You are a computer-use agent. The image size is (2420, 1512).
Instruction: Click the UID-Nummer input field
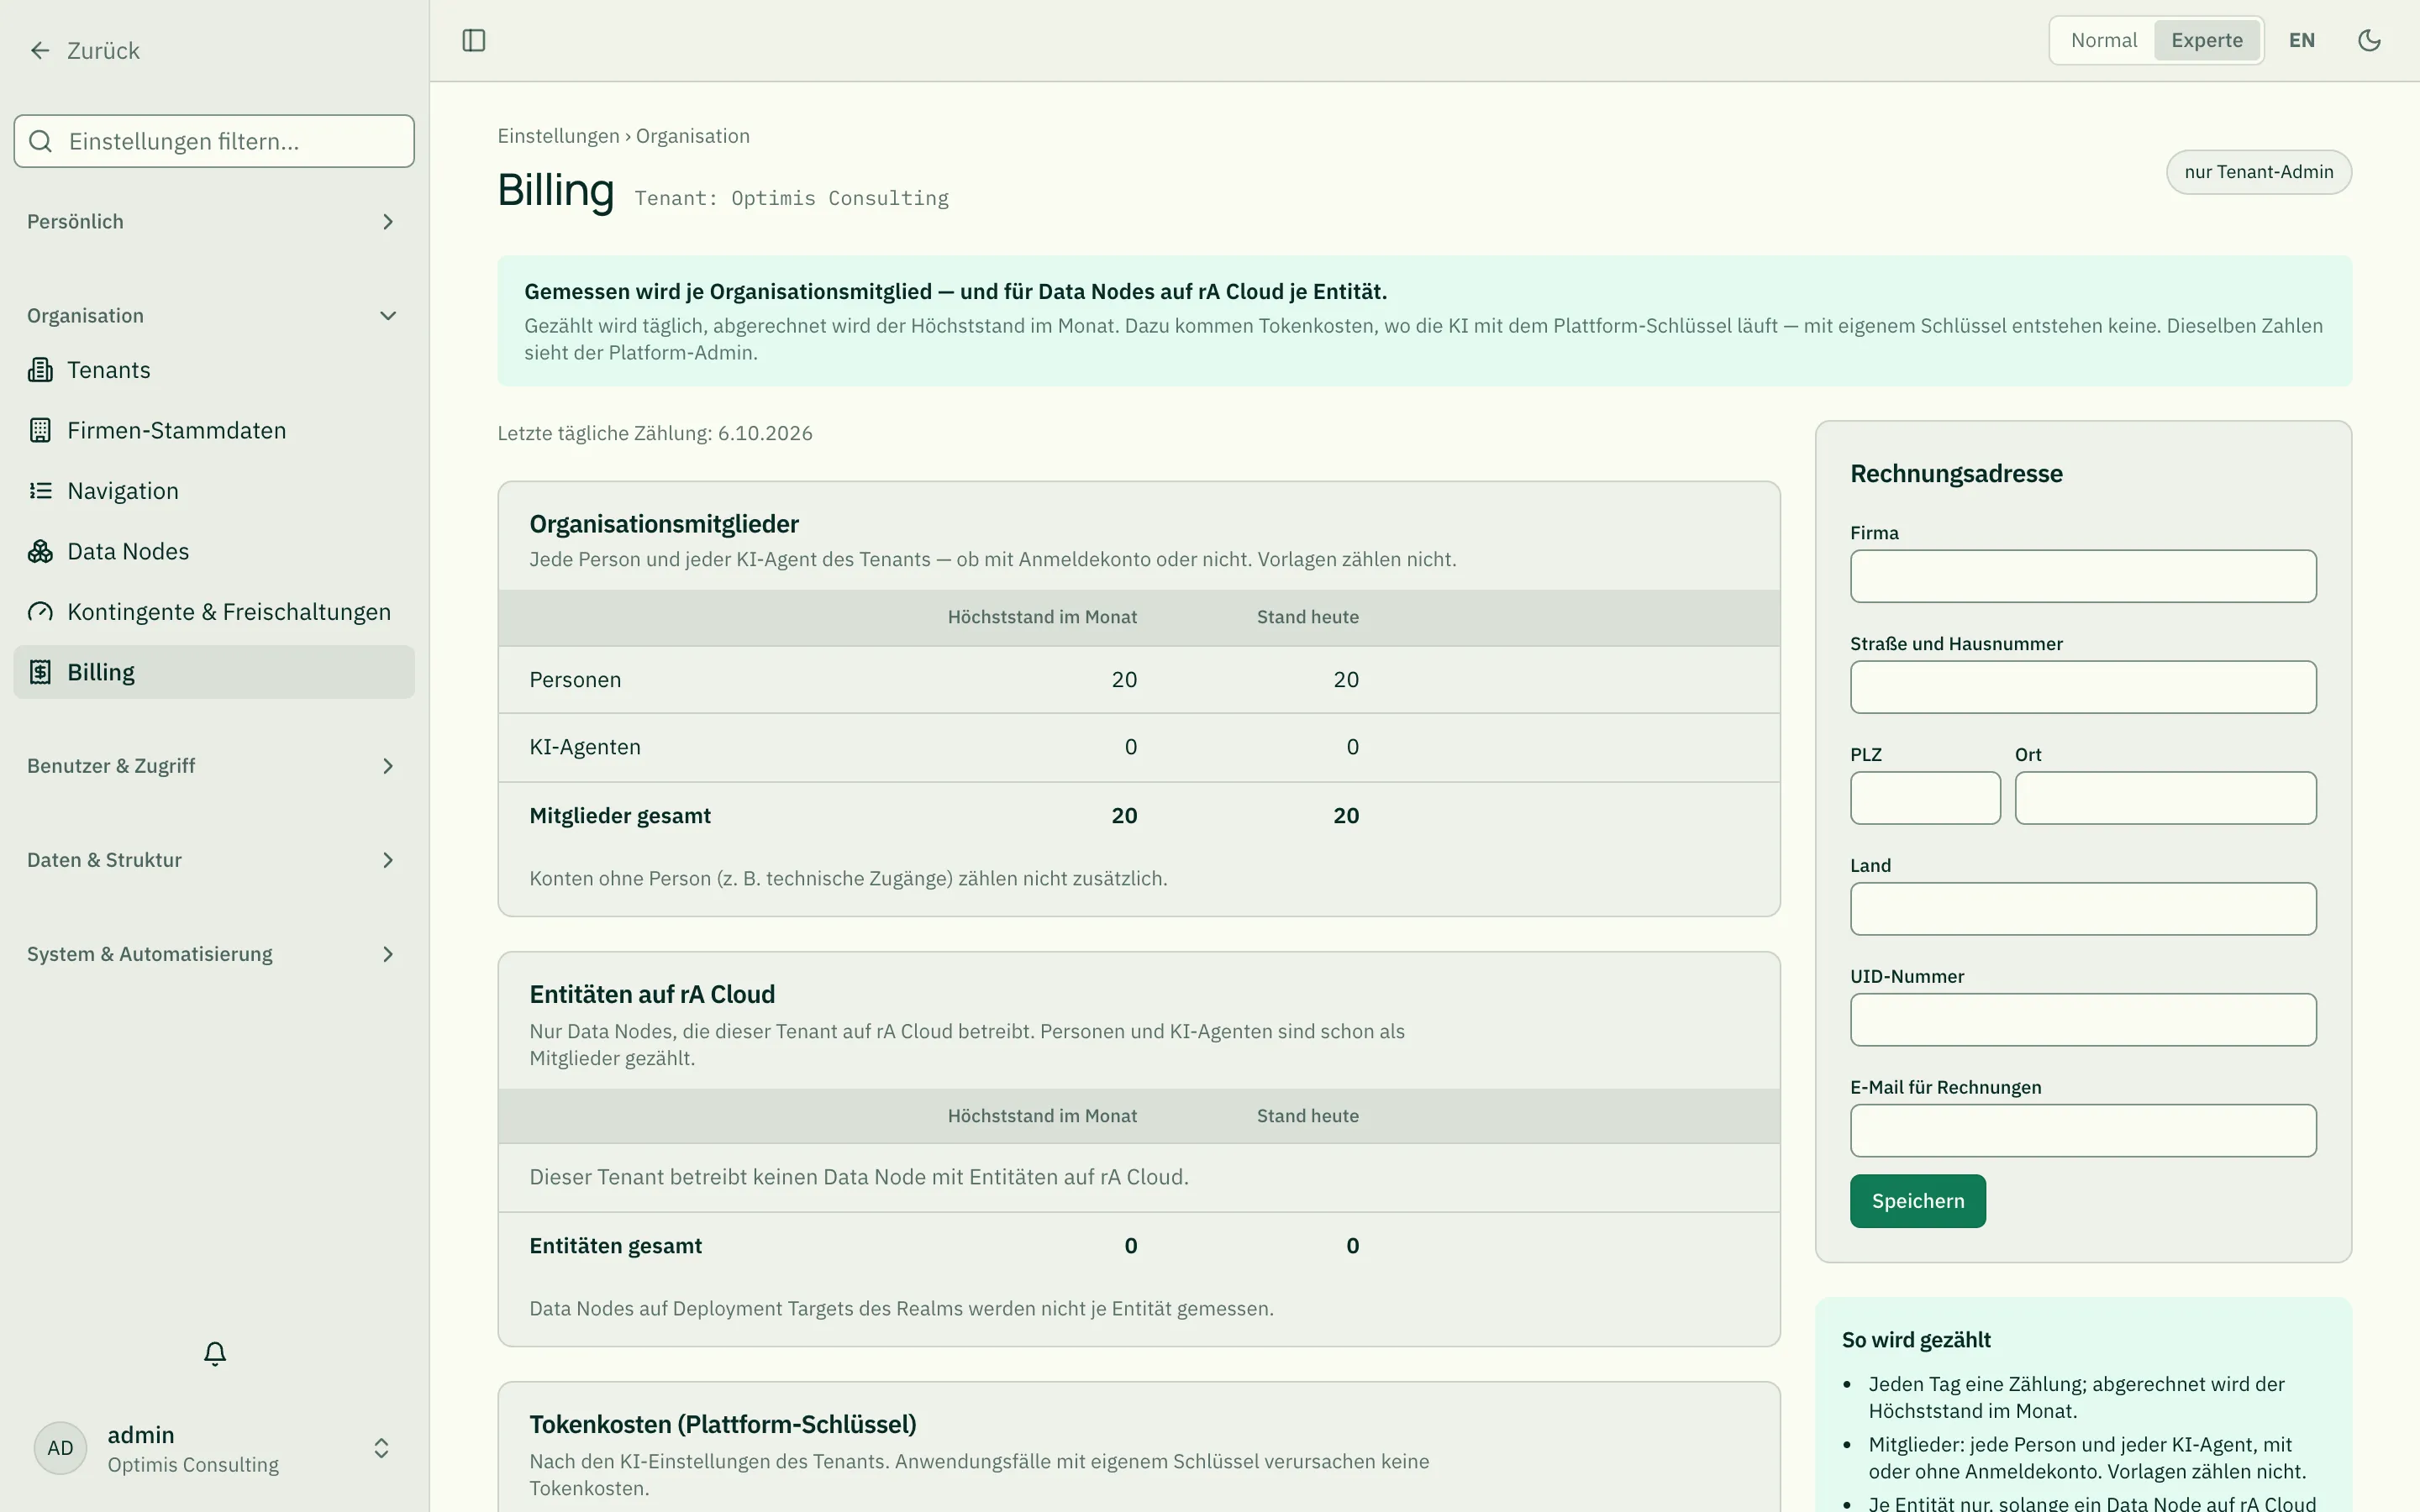coord(2083,1020)
